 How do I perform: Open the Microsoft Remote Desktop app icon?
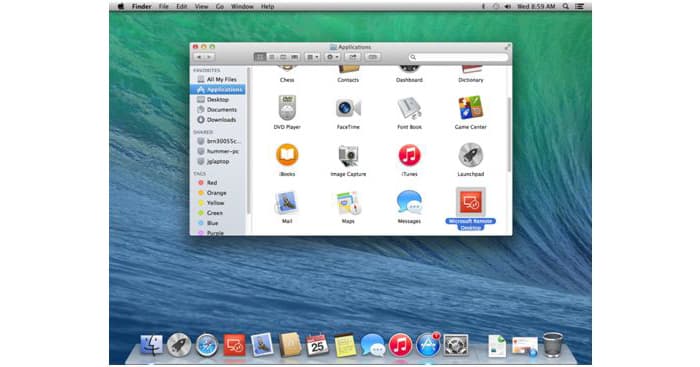click(x=471, y=202)
